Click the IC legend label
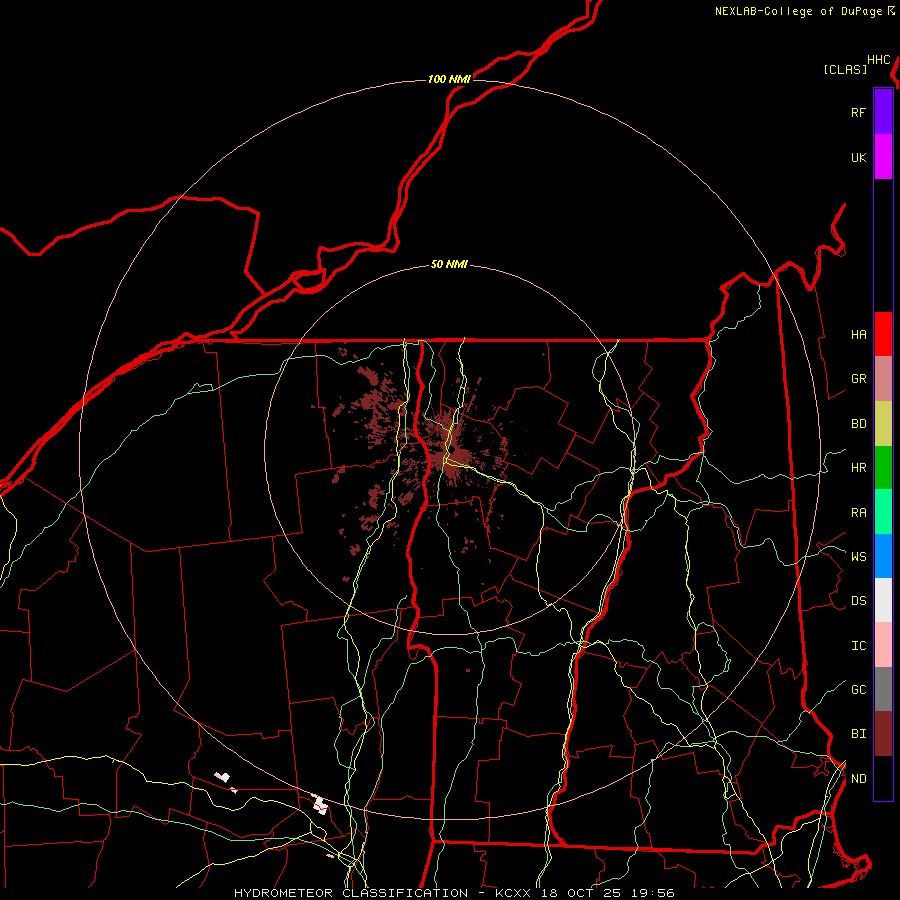The height and width of the screenshot is (900, 900). [858, 646]
